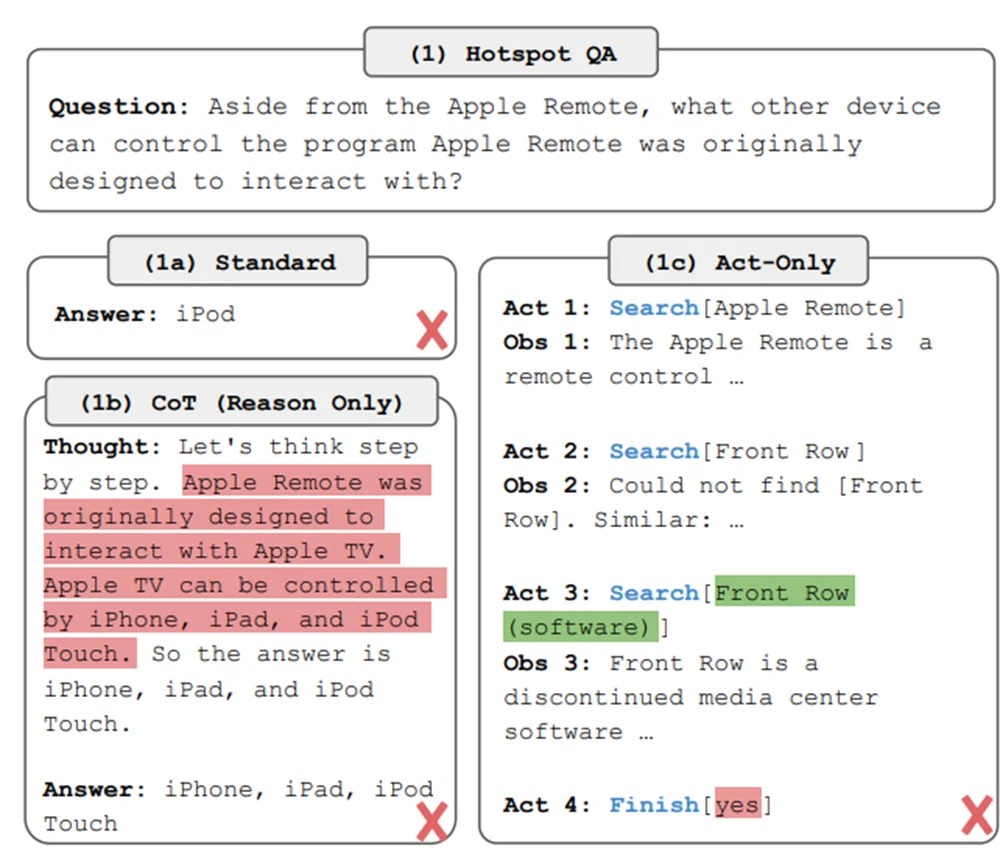Image resolution: width=1000 pixels, height=854 pixels.
Task: Click the blue Search link in Act 3
Action: [x=654, y=593]
